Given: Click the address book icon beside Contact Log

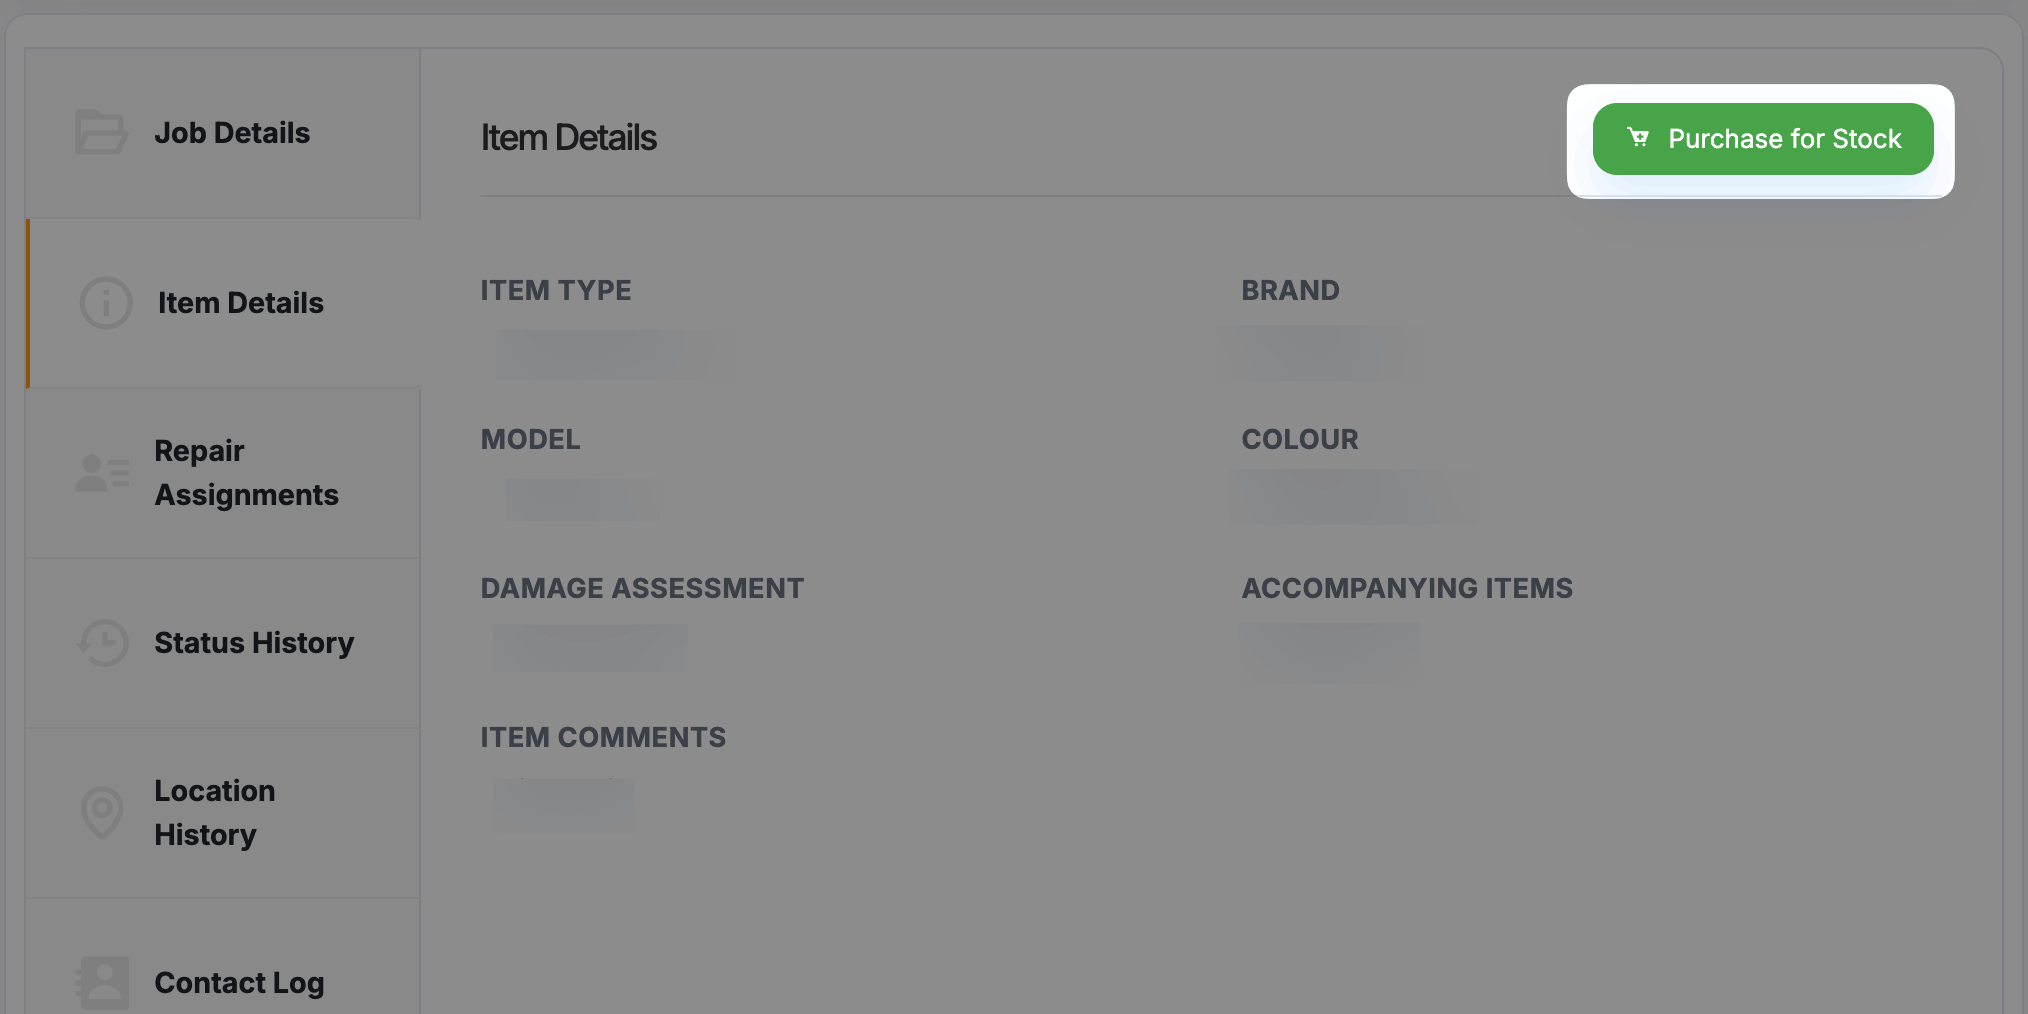Looking at the screenshot, I should click(103, 982).
